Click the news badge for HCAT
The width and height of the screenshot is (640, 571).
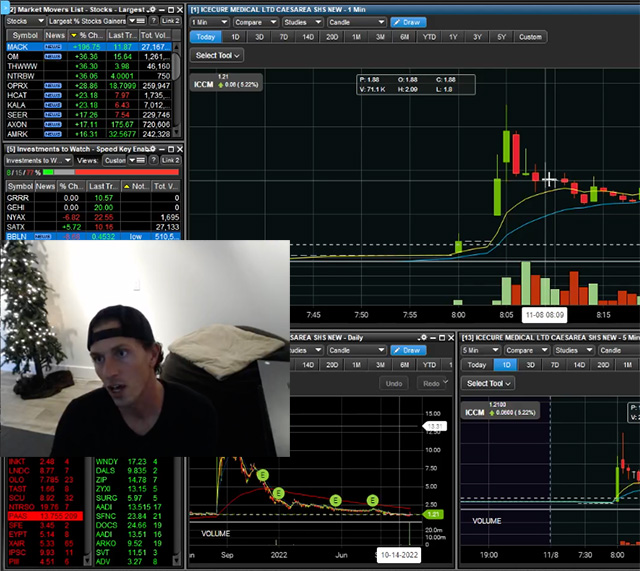(53, 95)
